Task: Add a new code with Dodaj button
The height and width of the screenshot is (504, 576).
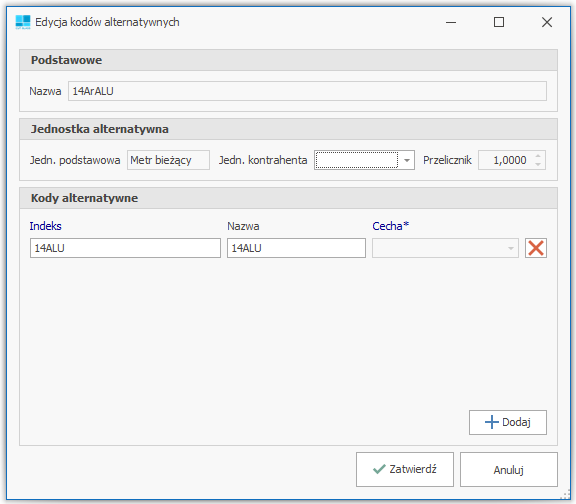Action: click(508, 422)
